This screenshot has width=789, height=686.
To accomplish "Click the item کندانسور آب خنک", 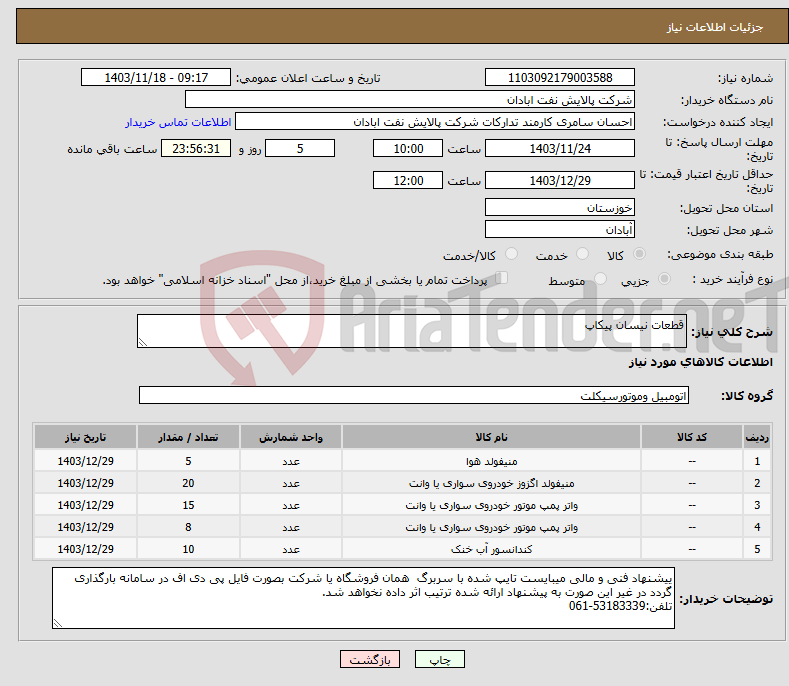I will tap(491, 549).
